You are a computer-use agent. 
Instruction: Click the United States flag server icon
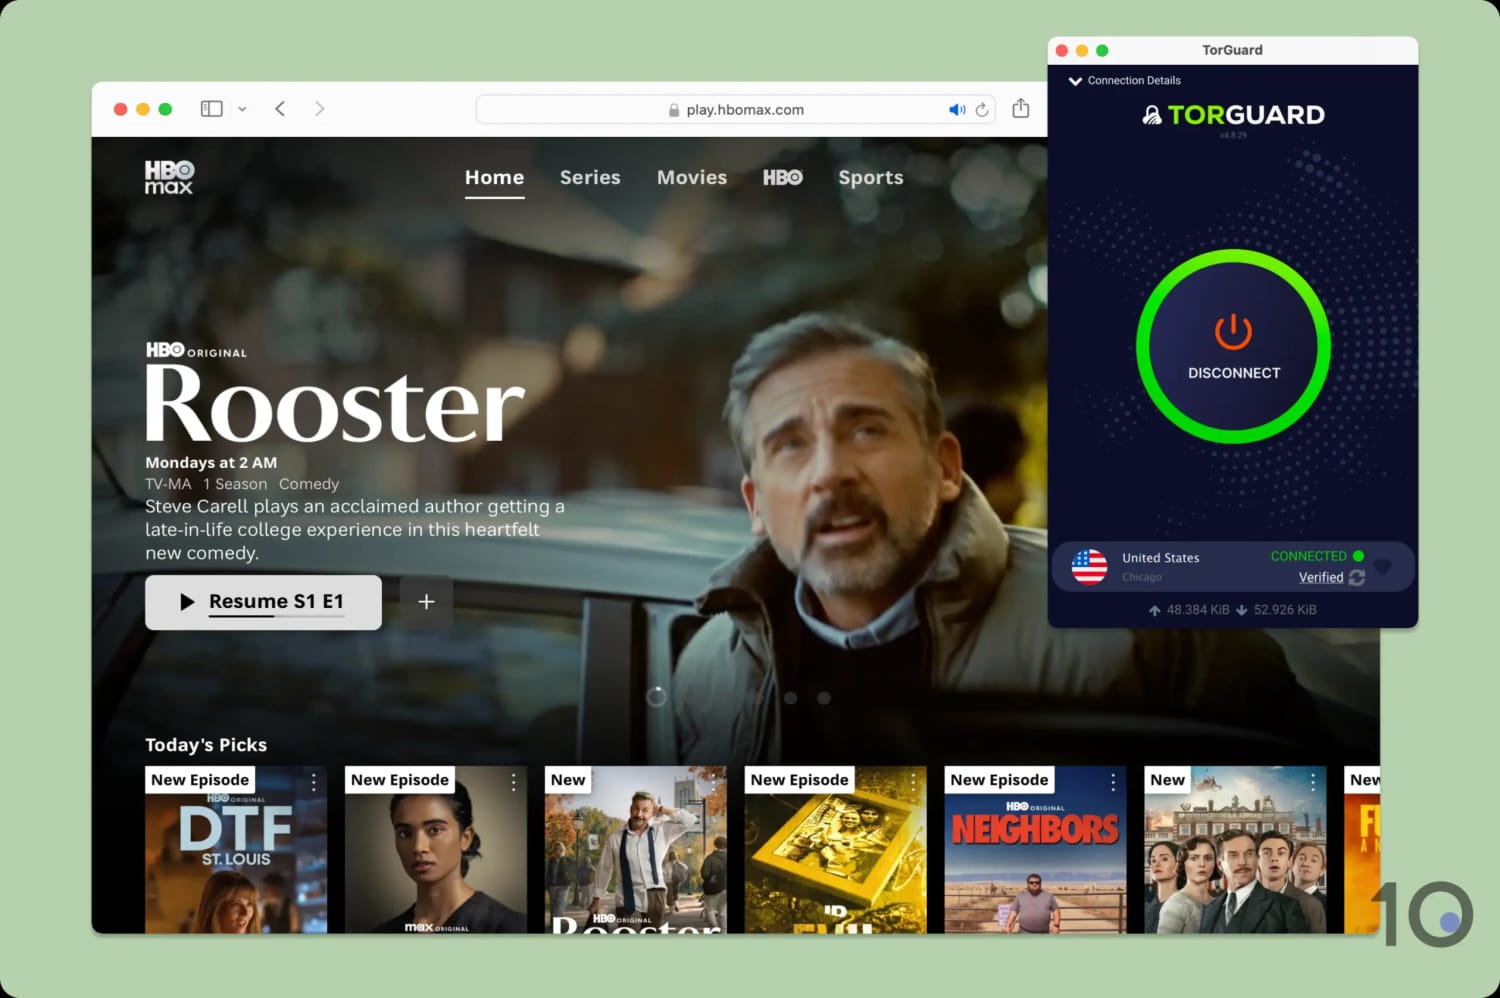click(x=1089, y=567)
